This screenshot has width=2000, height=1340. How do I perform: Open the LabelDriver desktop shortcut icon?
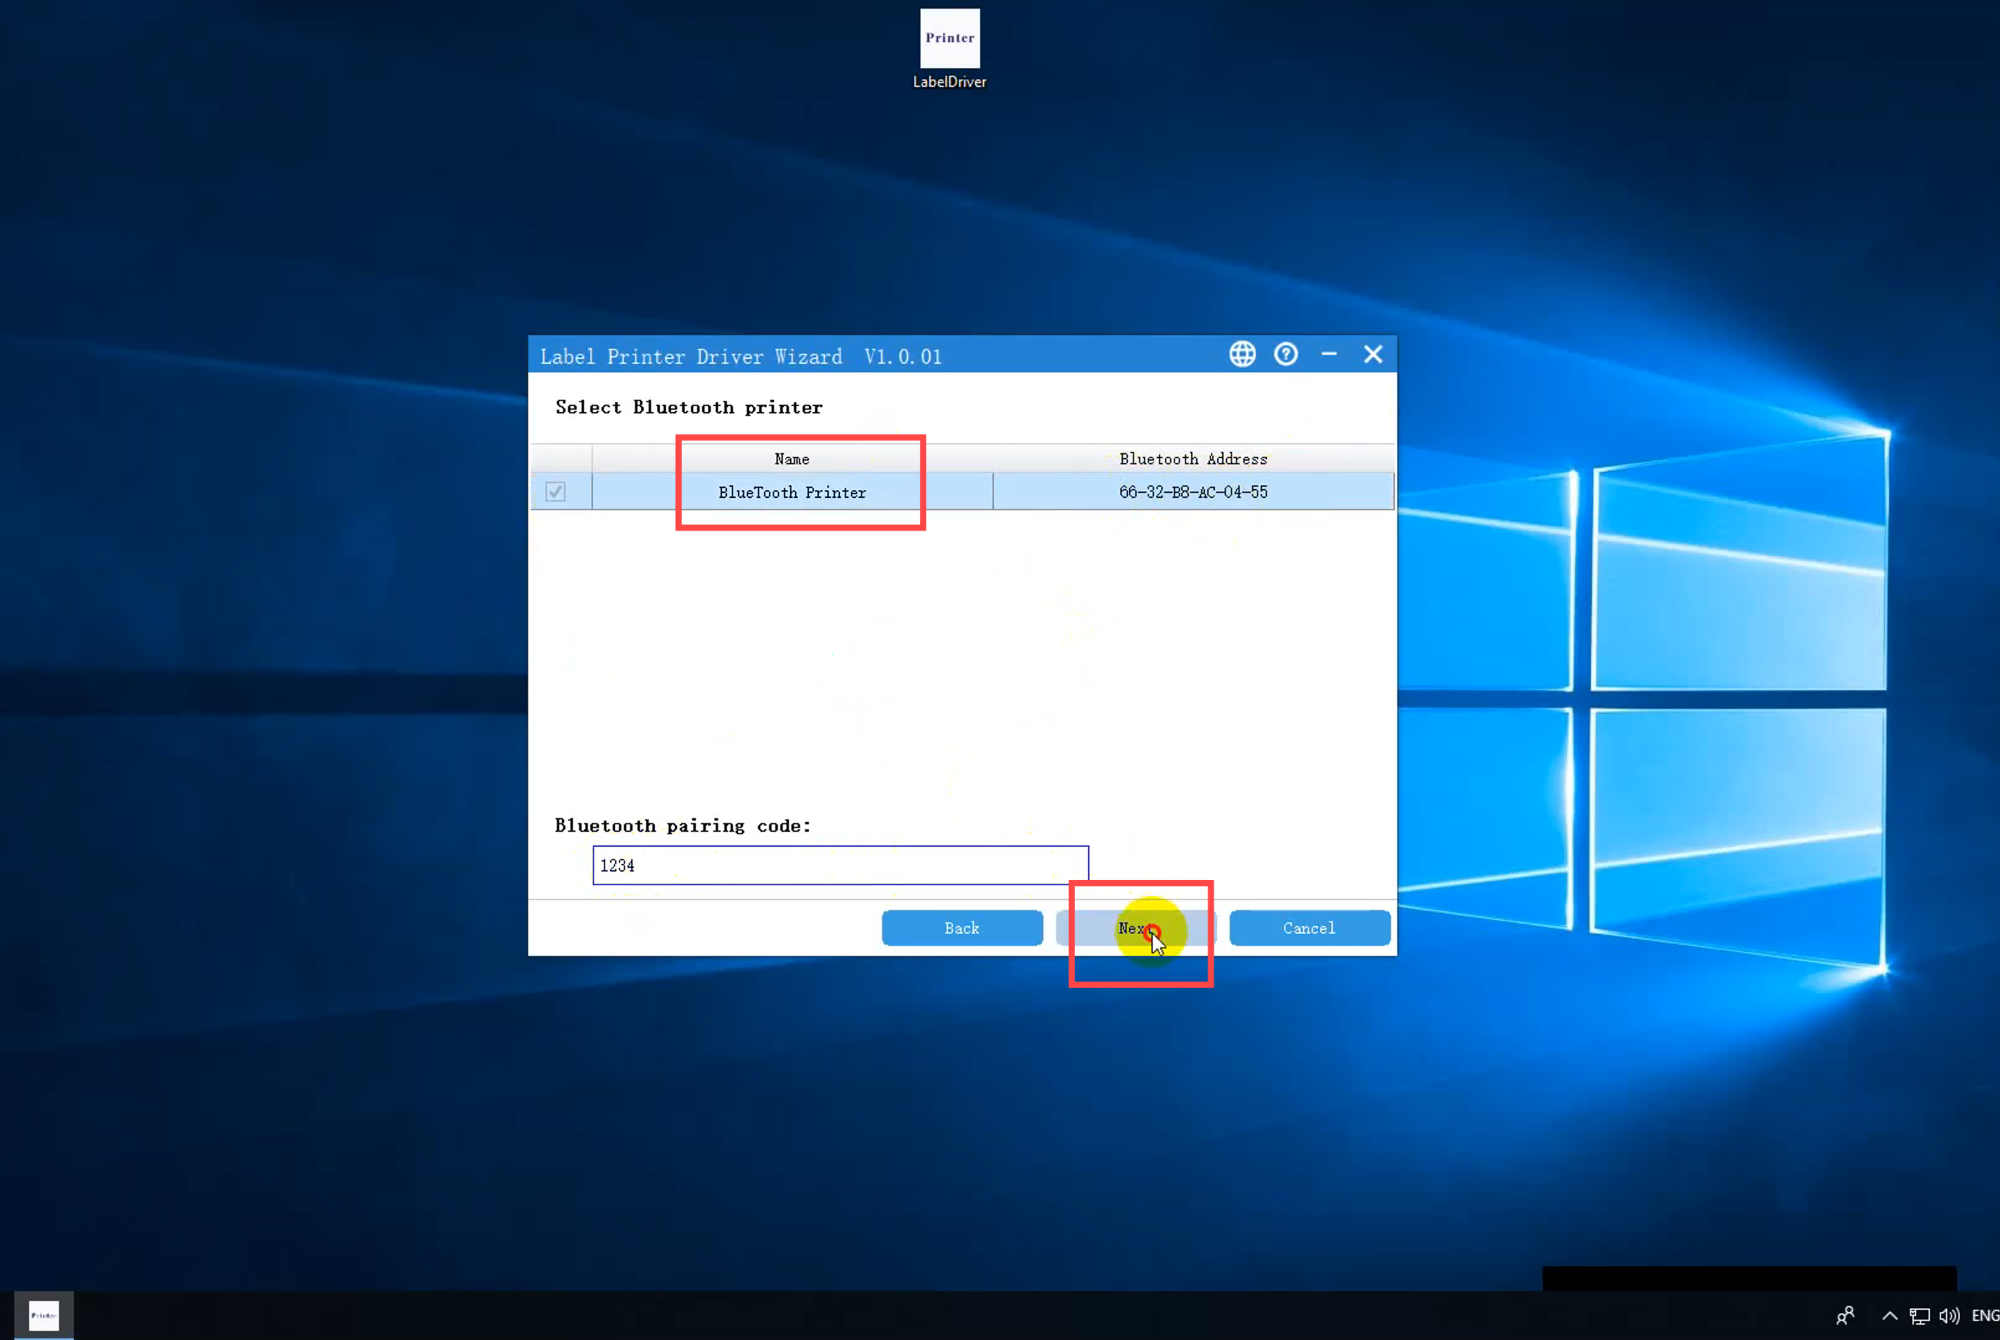click(949, 49)
